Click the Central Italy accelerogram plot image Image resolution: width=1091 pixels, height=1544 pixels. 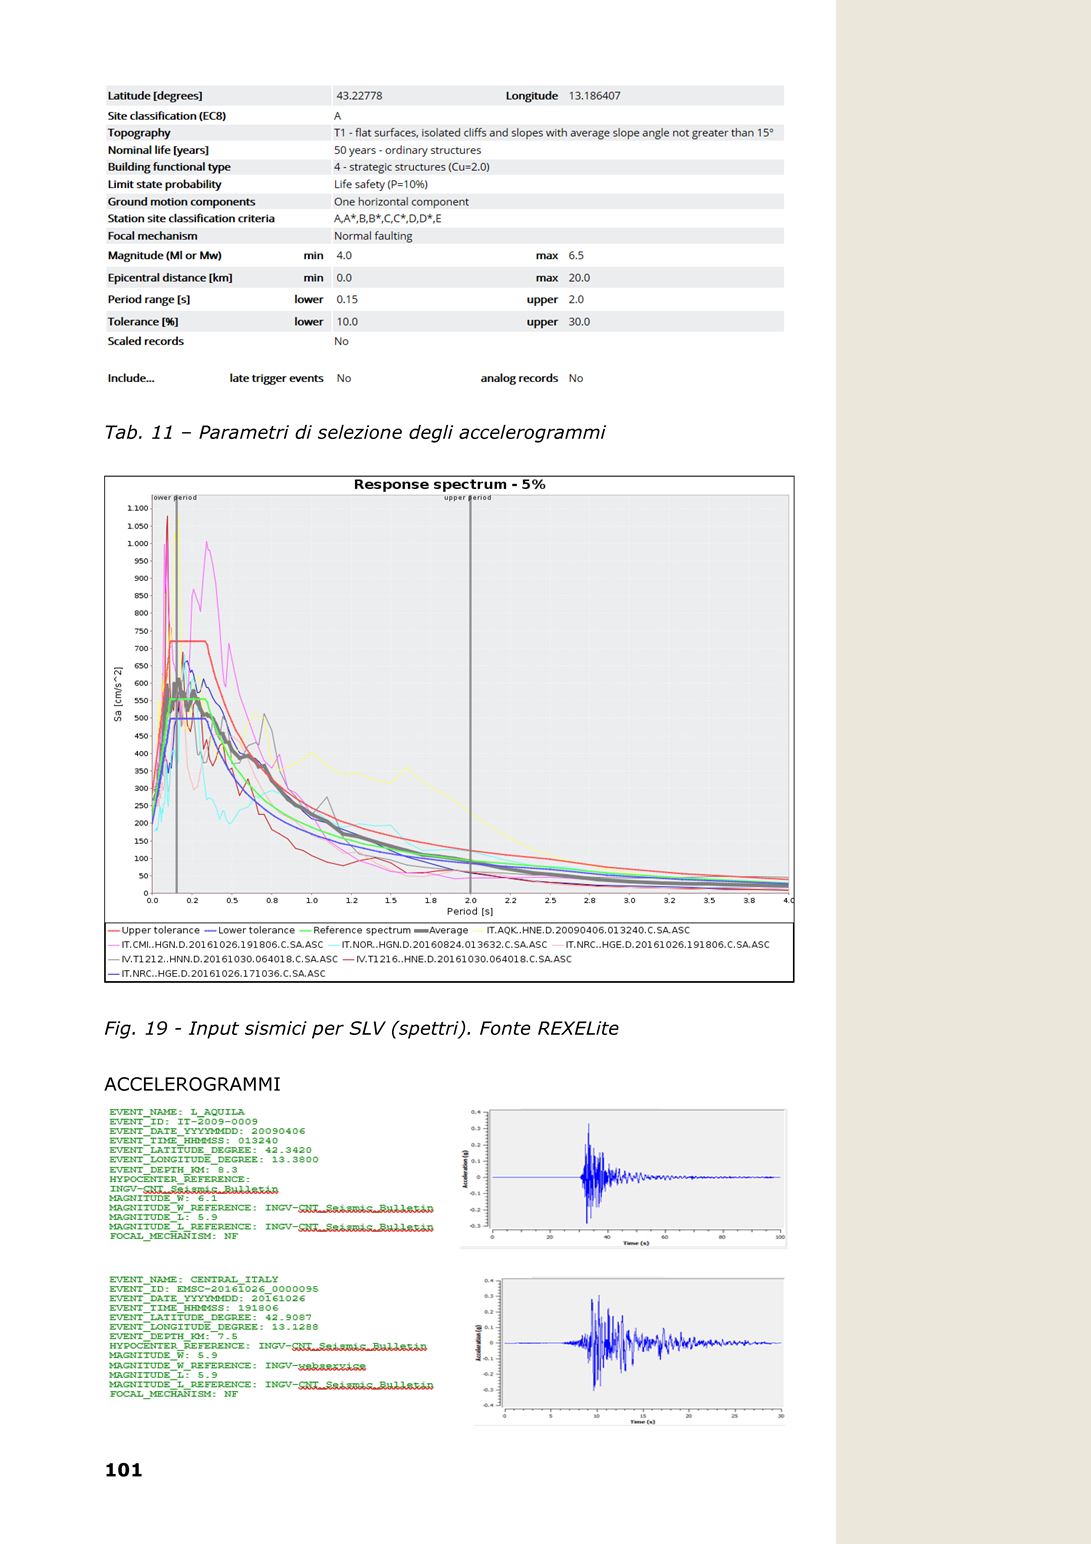coord(629,1350)
